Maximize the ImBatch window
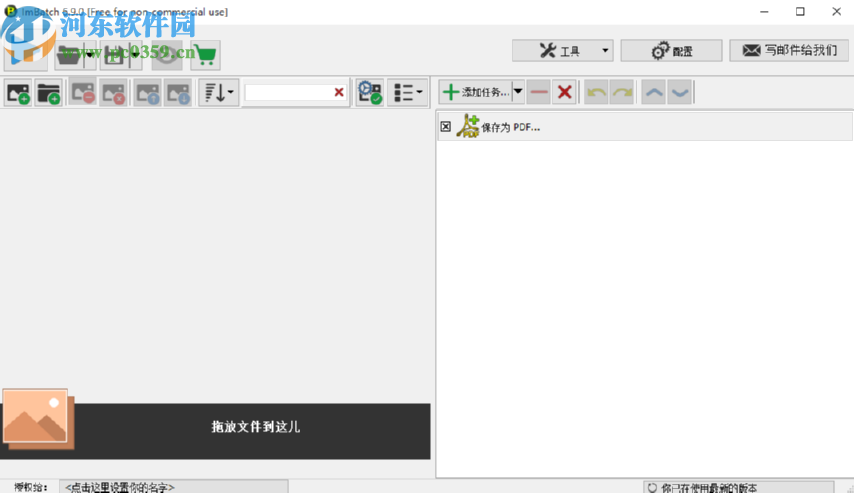This screenshot has height=493, width=854. pyautogui.click(x=800, y=11)
